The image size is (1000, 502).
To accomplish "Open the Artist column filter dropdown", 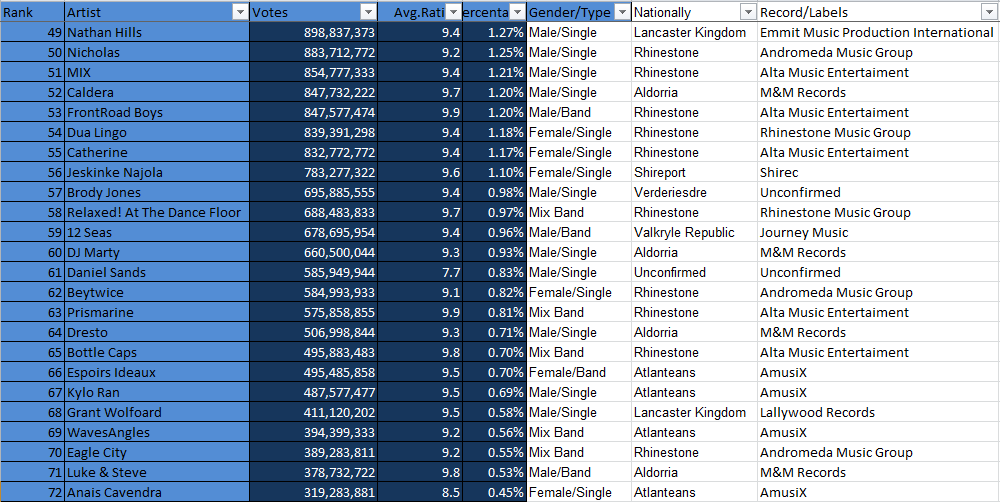I will [x=240, y=12].
